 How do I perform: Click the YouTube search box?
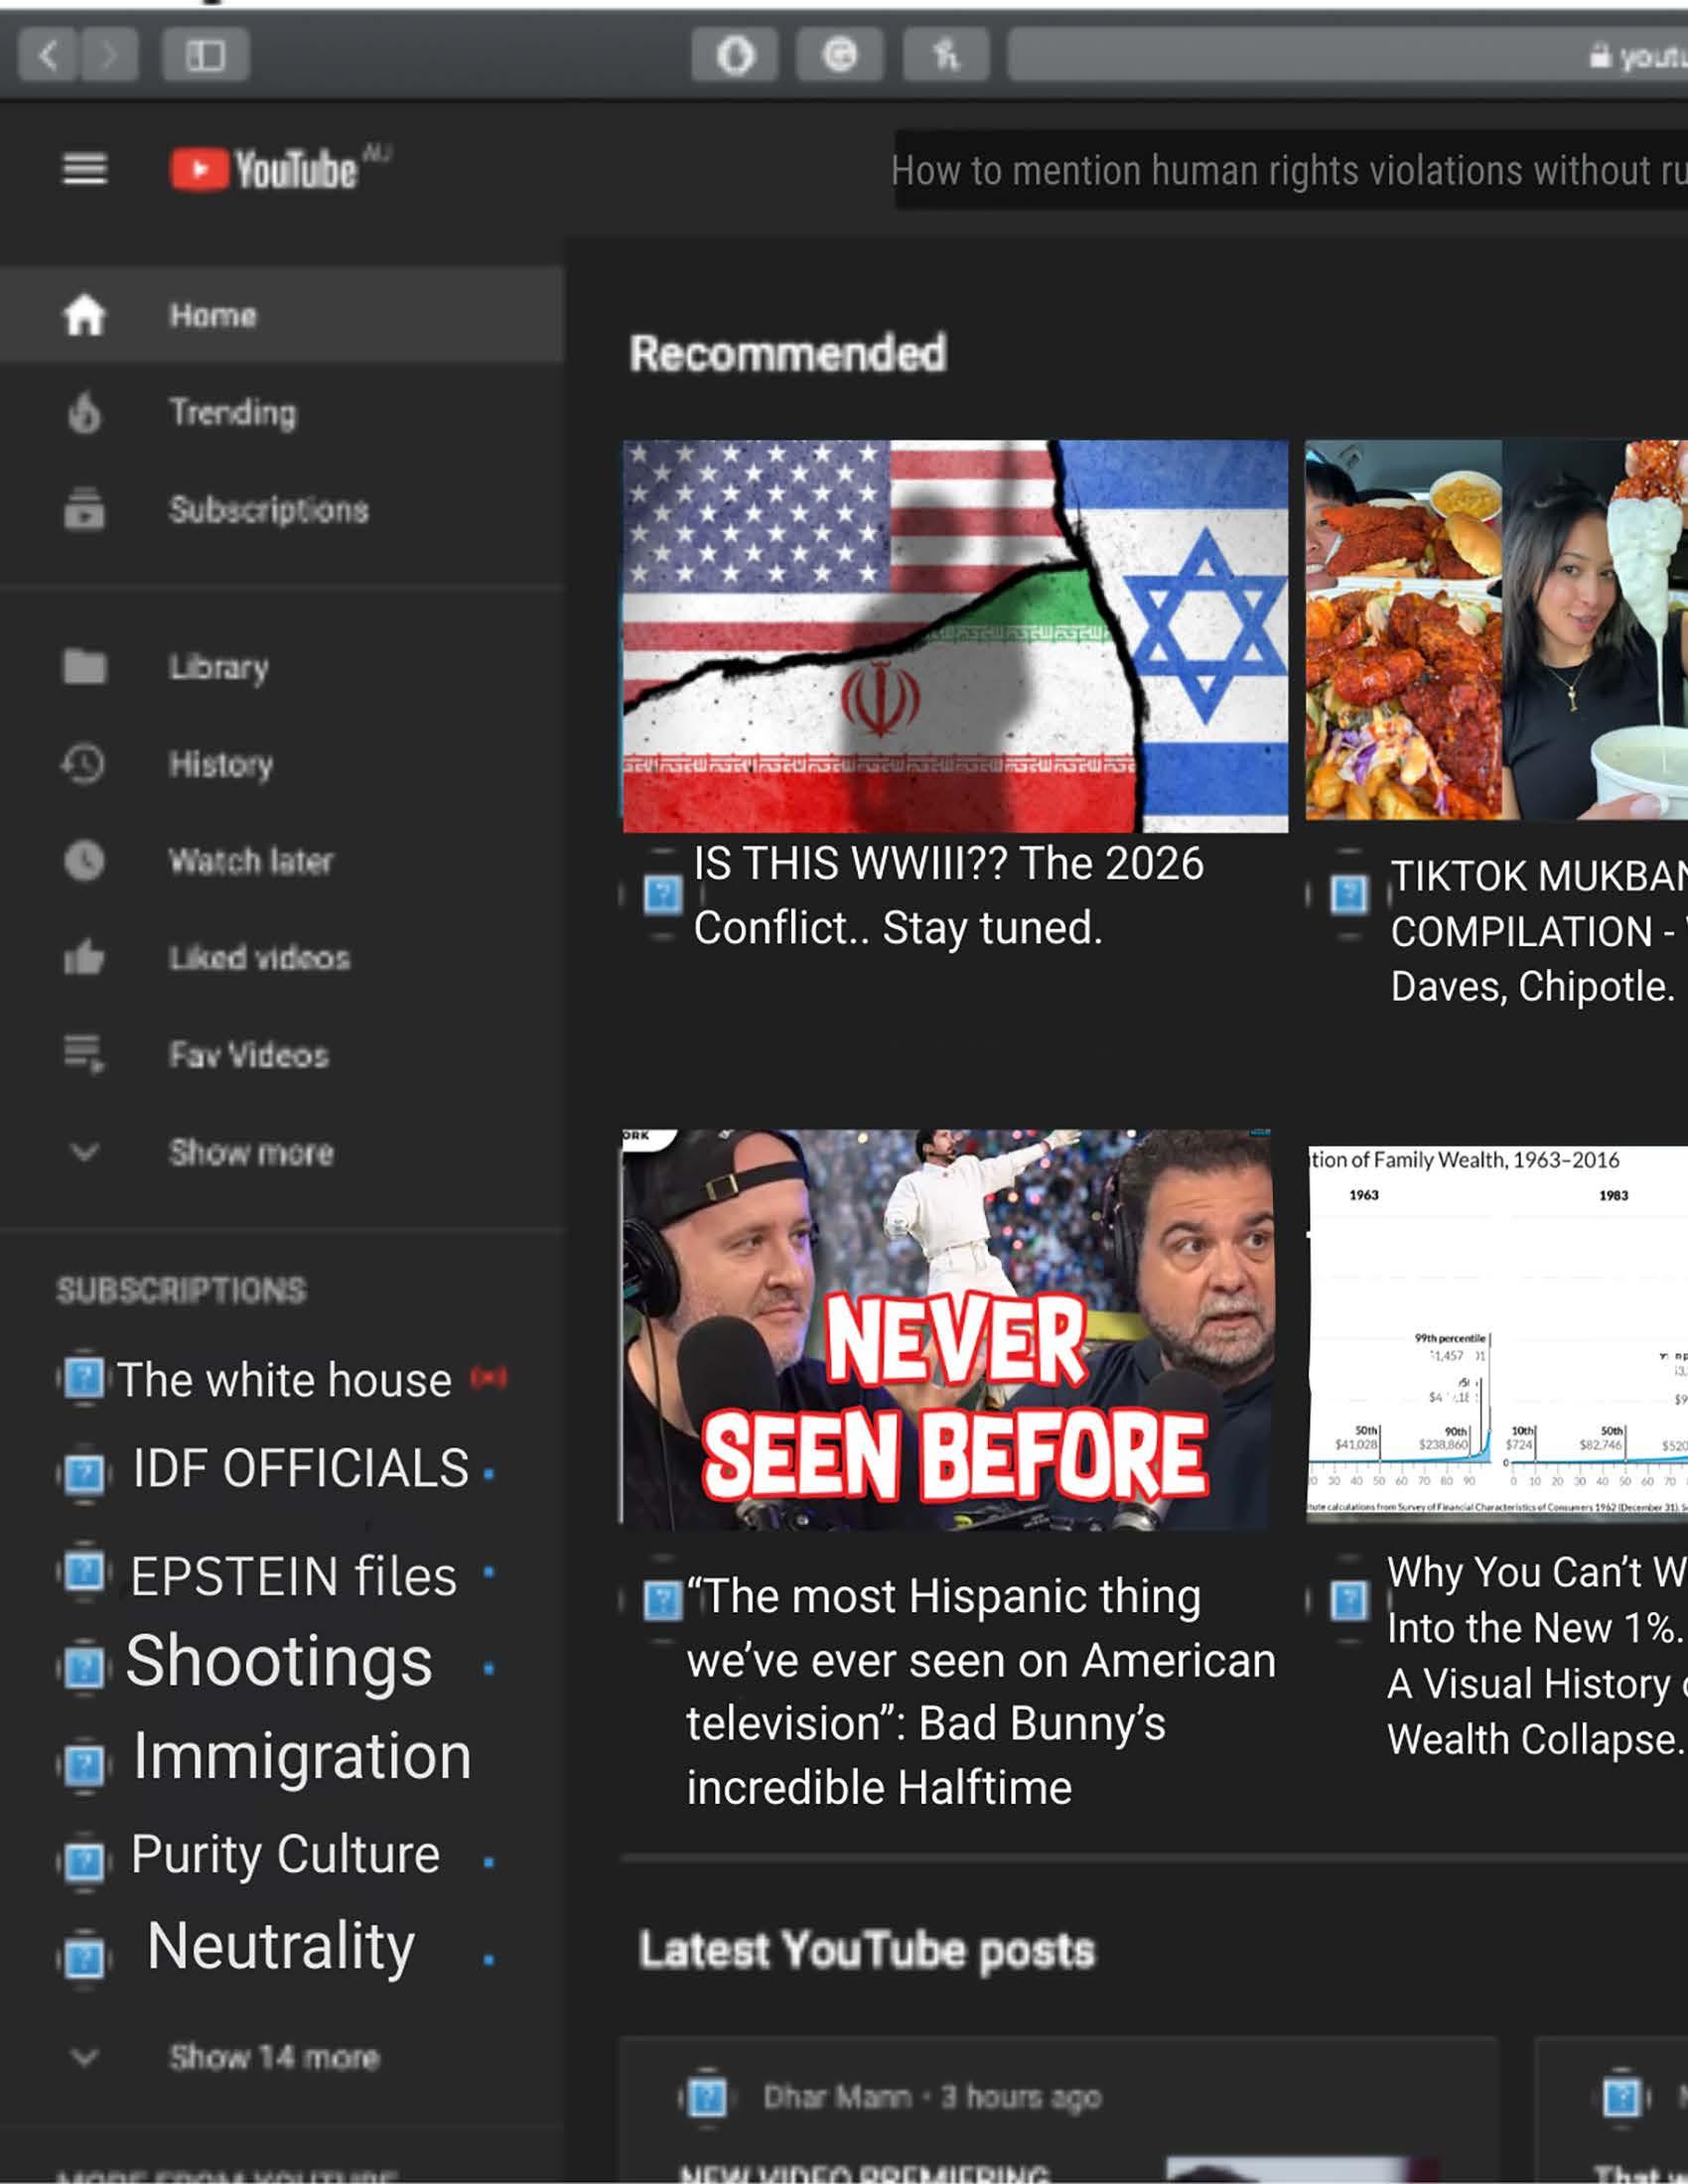tap(1291, 170)
